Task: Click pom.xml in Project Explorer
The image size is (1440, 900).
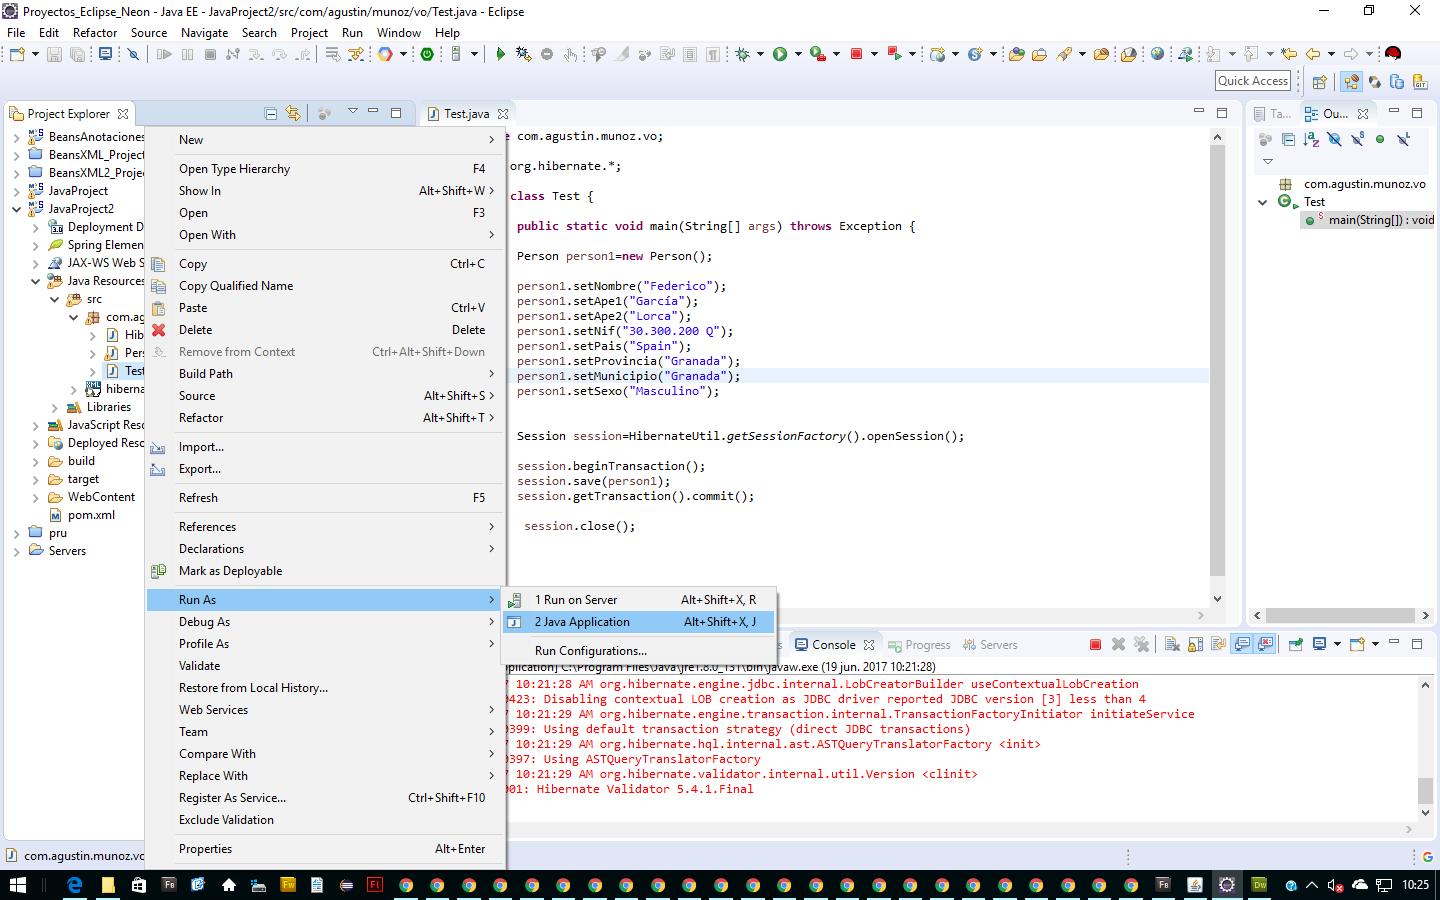Action: [x=91, y=515]
